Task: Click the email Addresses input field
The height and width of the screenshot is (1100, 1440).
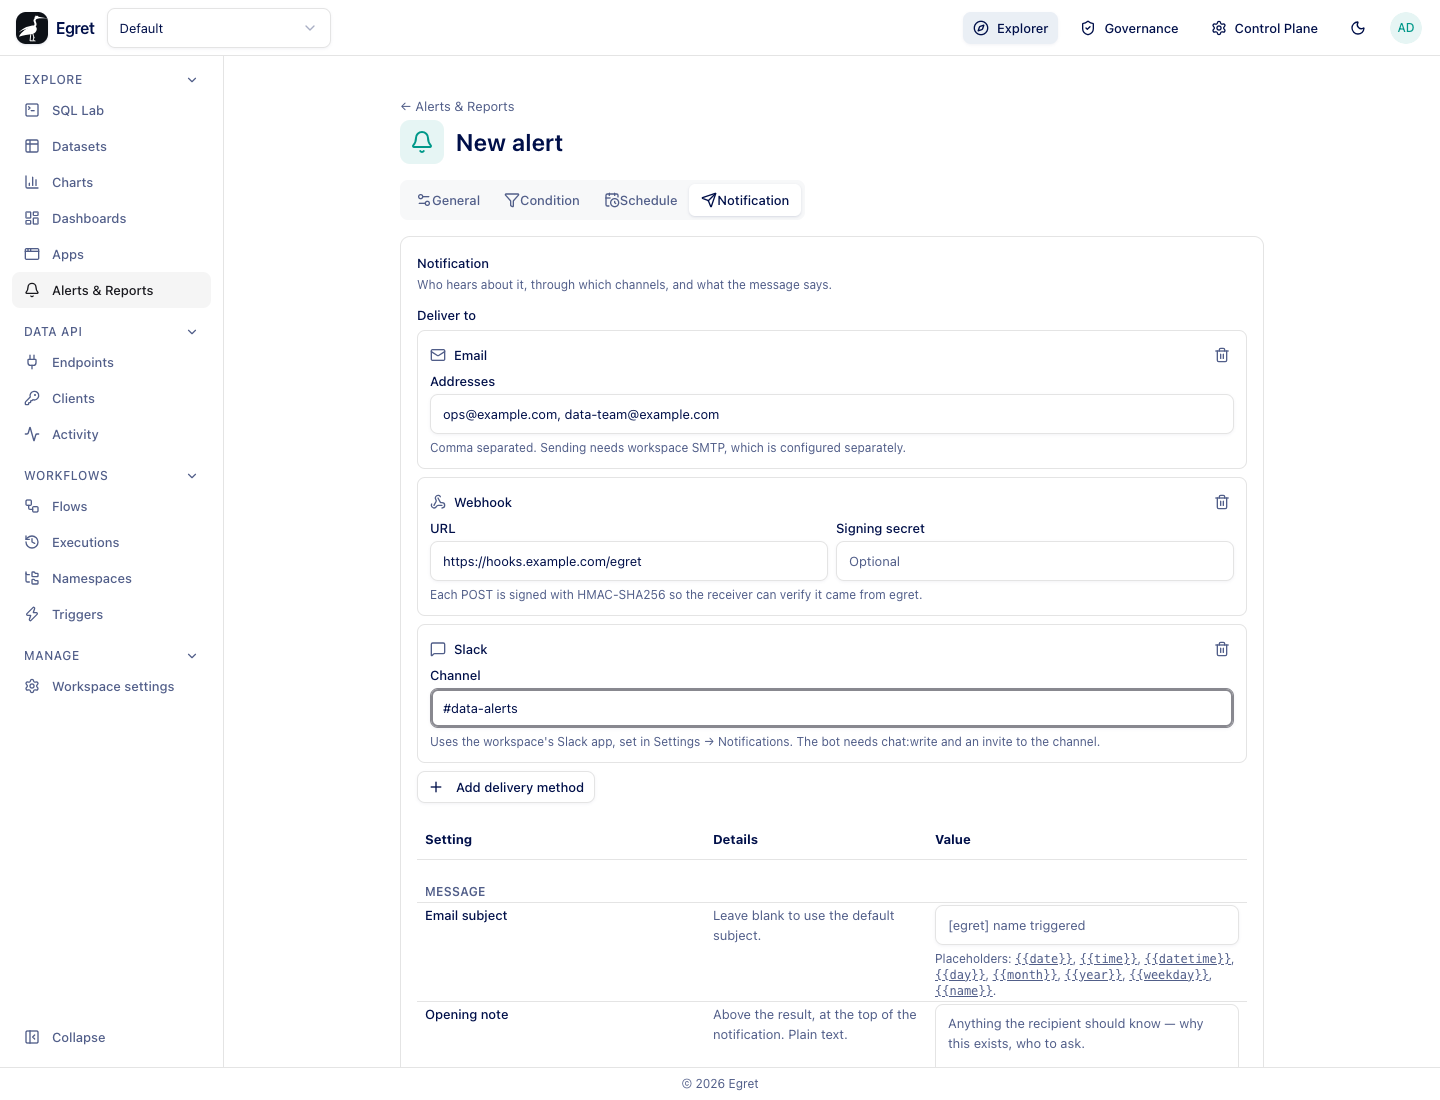Action: point(832,414)
